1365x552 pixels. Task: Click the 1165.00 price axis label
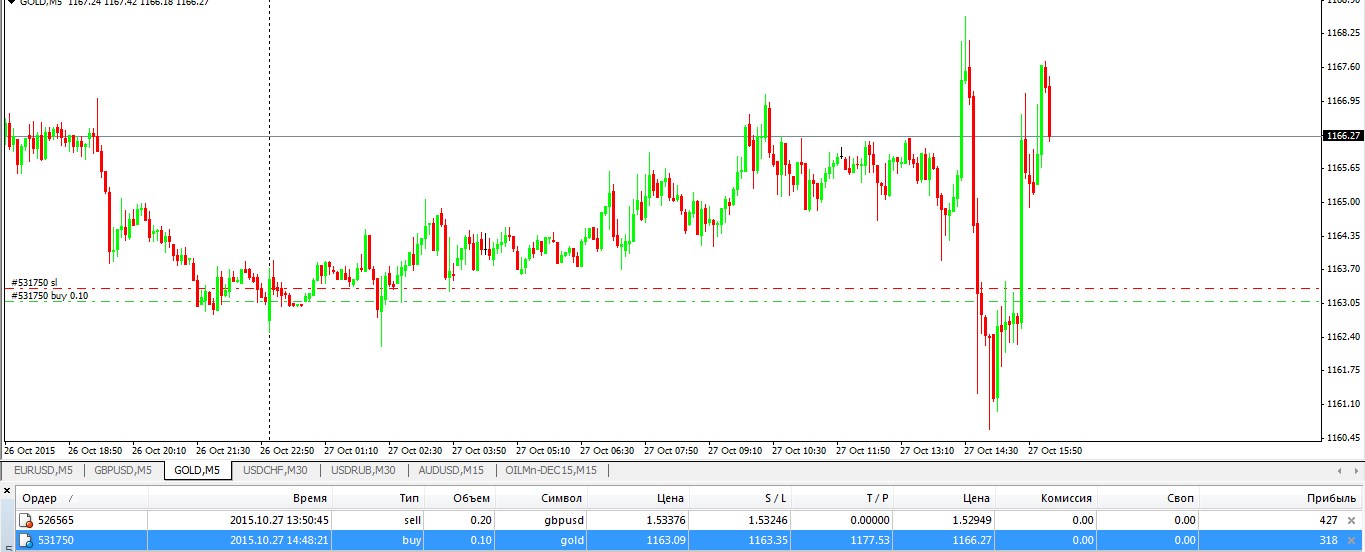(1341, 202)
